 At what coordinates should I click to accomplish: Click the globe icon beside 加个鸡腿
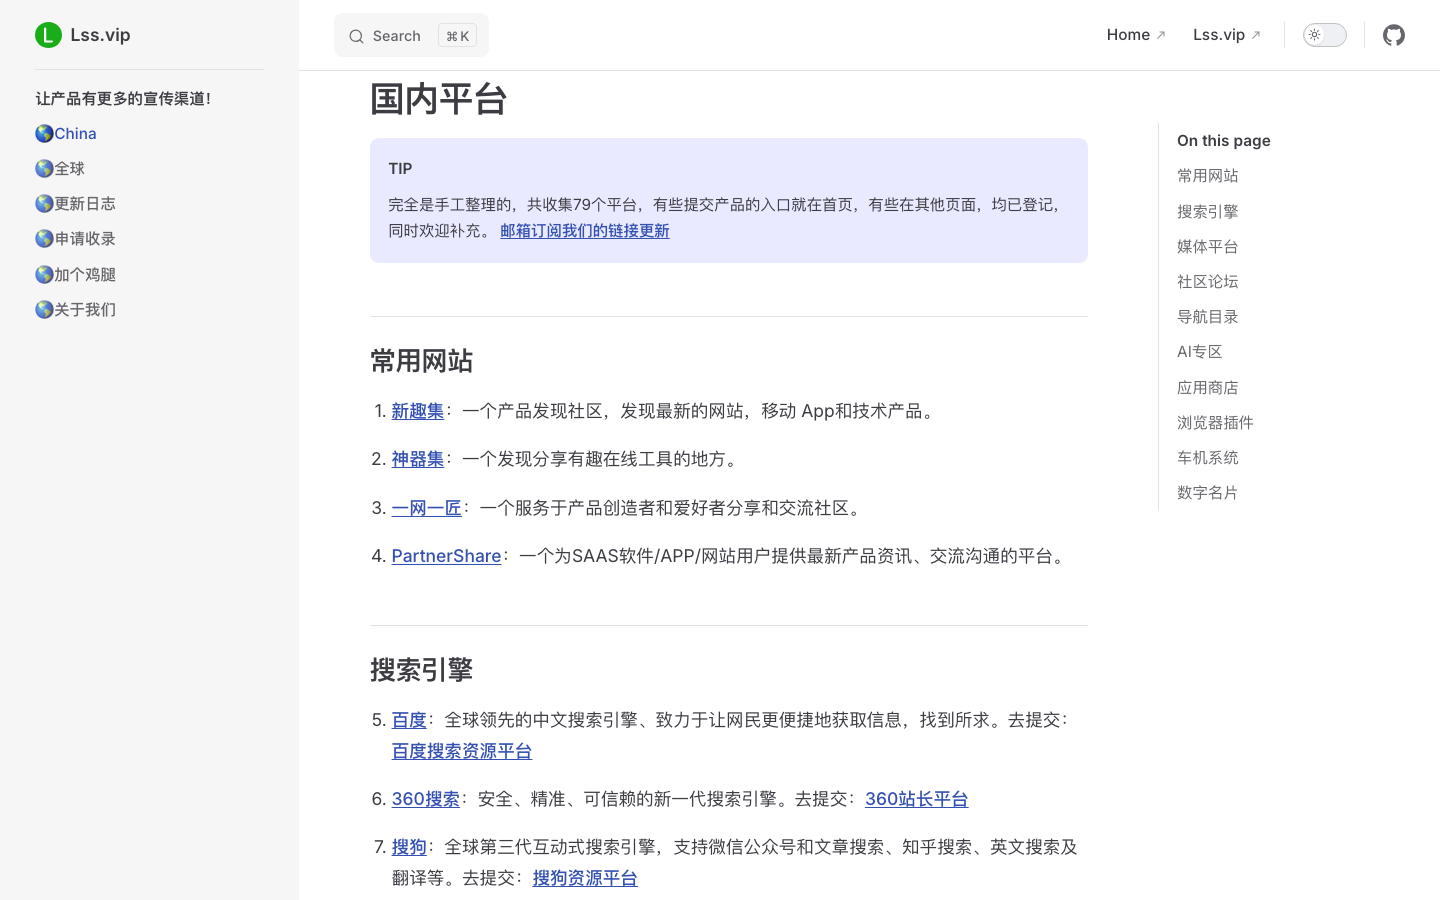coord(44,275)
